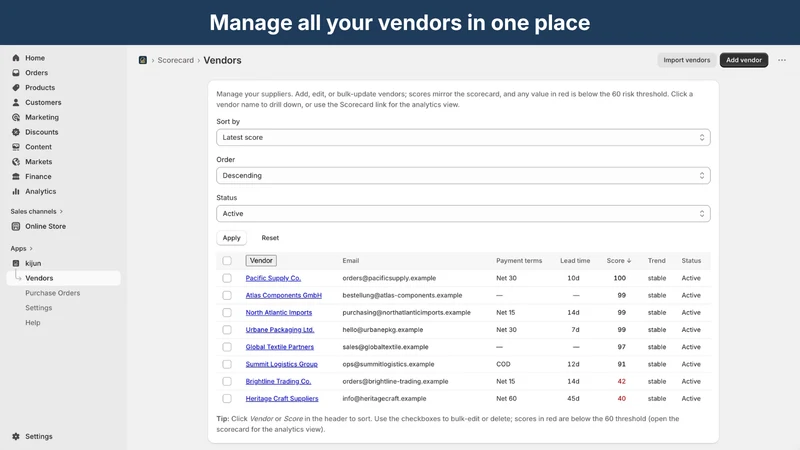Click the Scorecard breadcrumb link
Image resolution: width=800 pixels, height=450 pixels.
176,60
